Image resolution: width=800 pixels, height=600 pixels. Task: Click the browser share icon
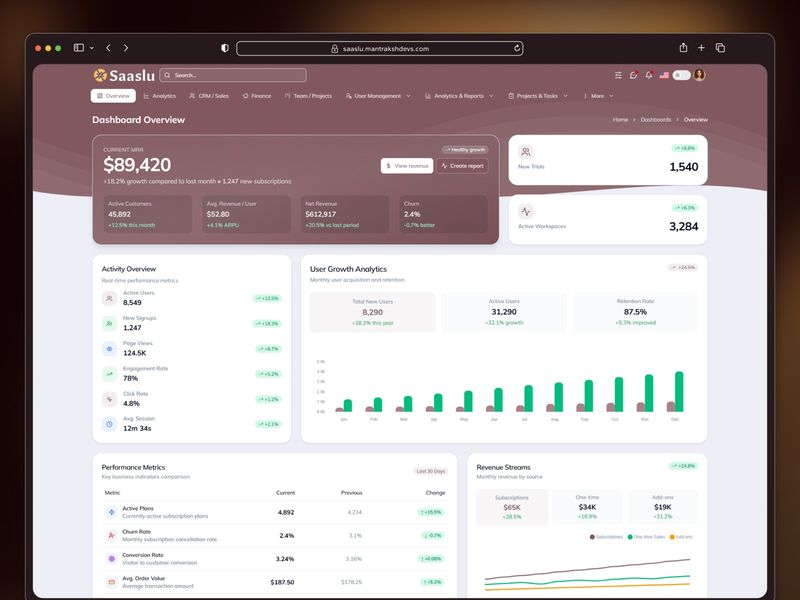pyautogui.click(x=683, y=47)
